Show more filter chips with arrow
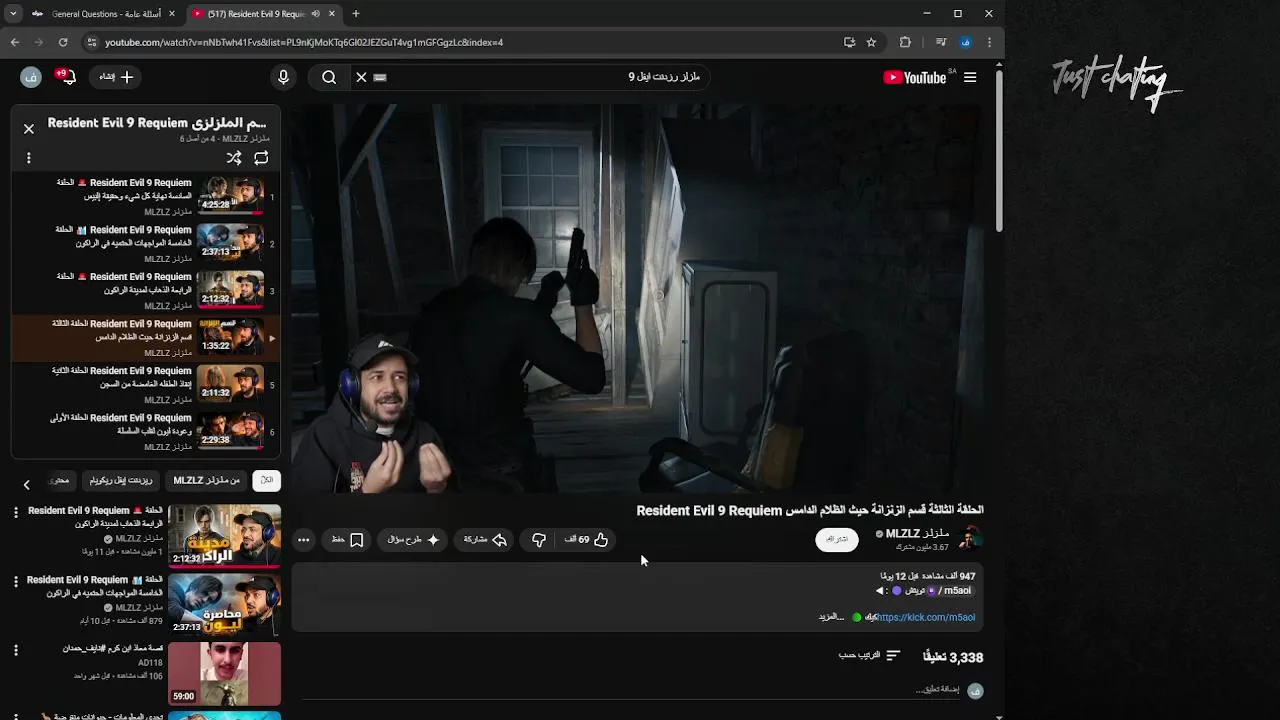Image resolution: width=1280 pixels, height=720 pixels. (x=27, y=484)
